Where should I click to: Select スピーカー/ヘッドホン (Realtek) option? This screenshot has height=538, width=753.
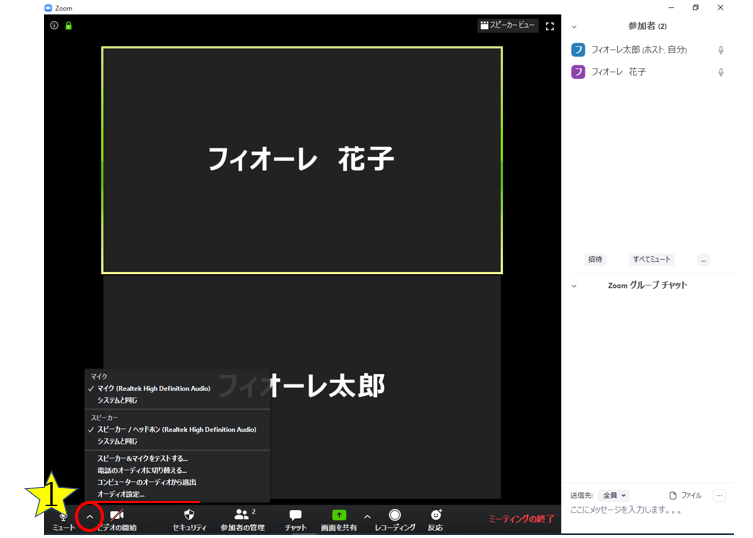coord(177,429)
